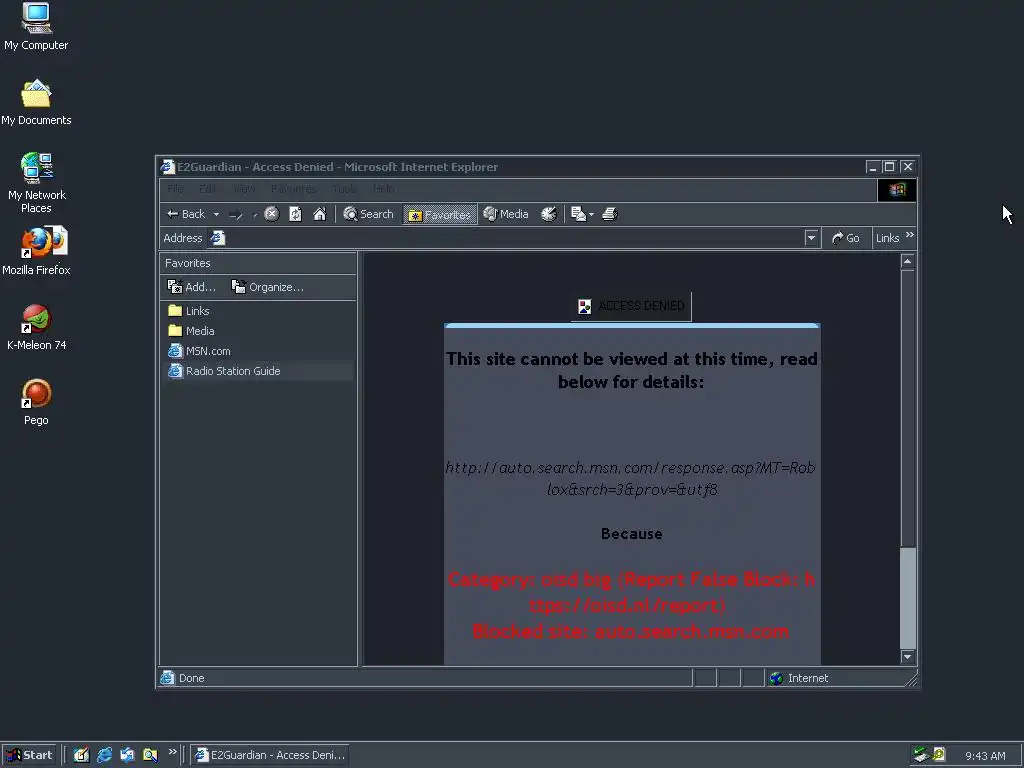Image resolution: width=1024 pixels, height=768 pixels.
Task: Print the page with Print icon
Action: [610, 214]
